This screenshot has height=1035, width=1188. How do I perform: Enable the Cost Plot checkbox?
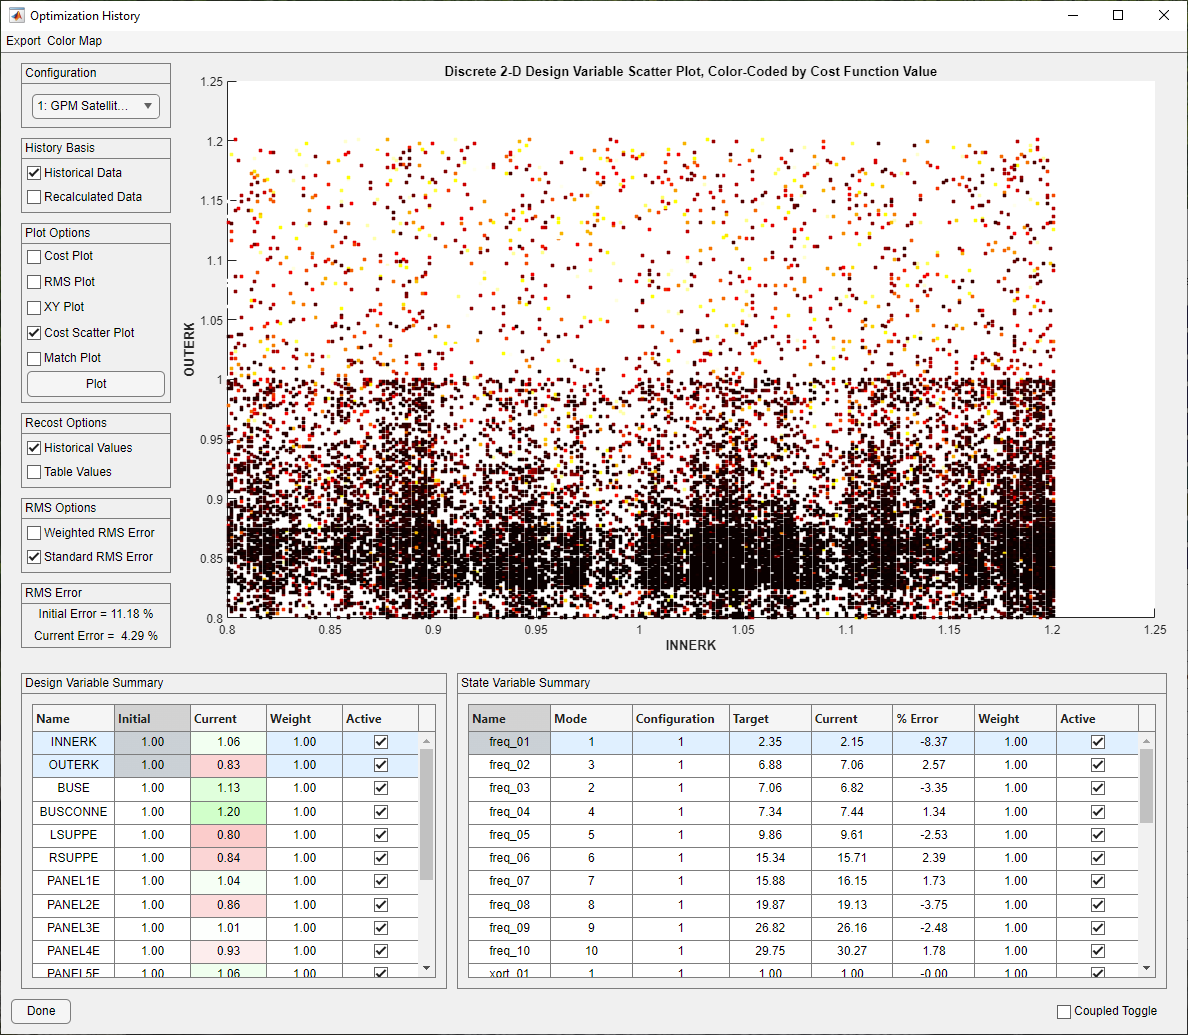point(34,256)
